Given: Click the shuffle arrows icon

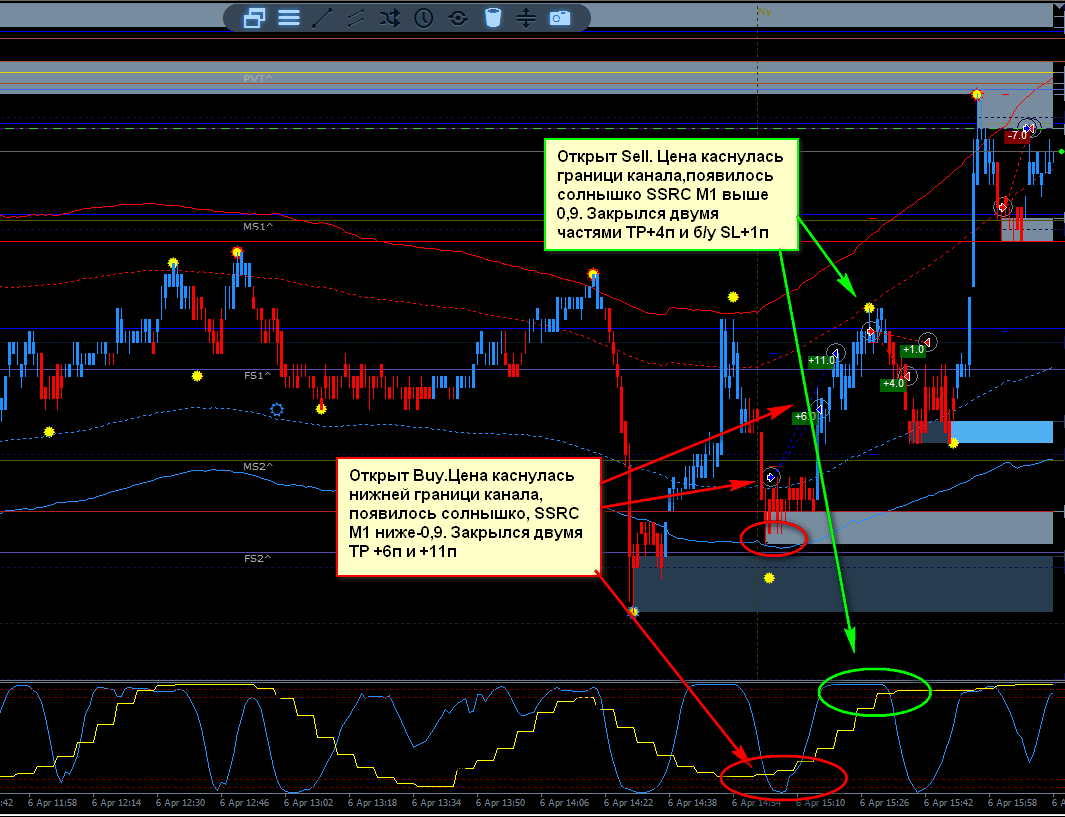Looking at the screenshot, I should [x=390, y=18].
